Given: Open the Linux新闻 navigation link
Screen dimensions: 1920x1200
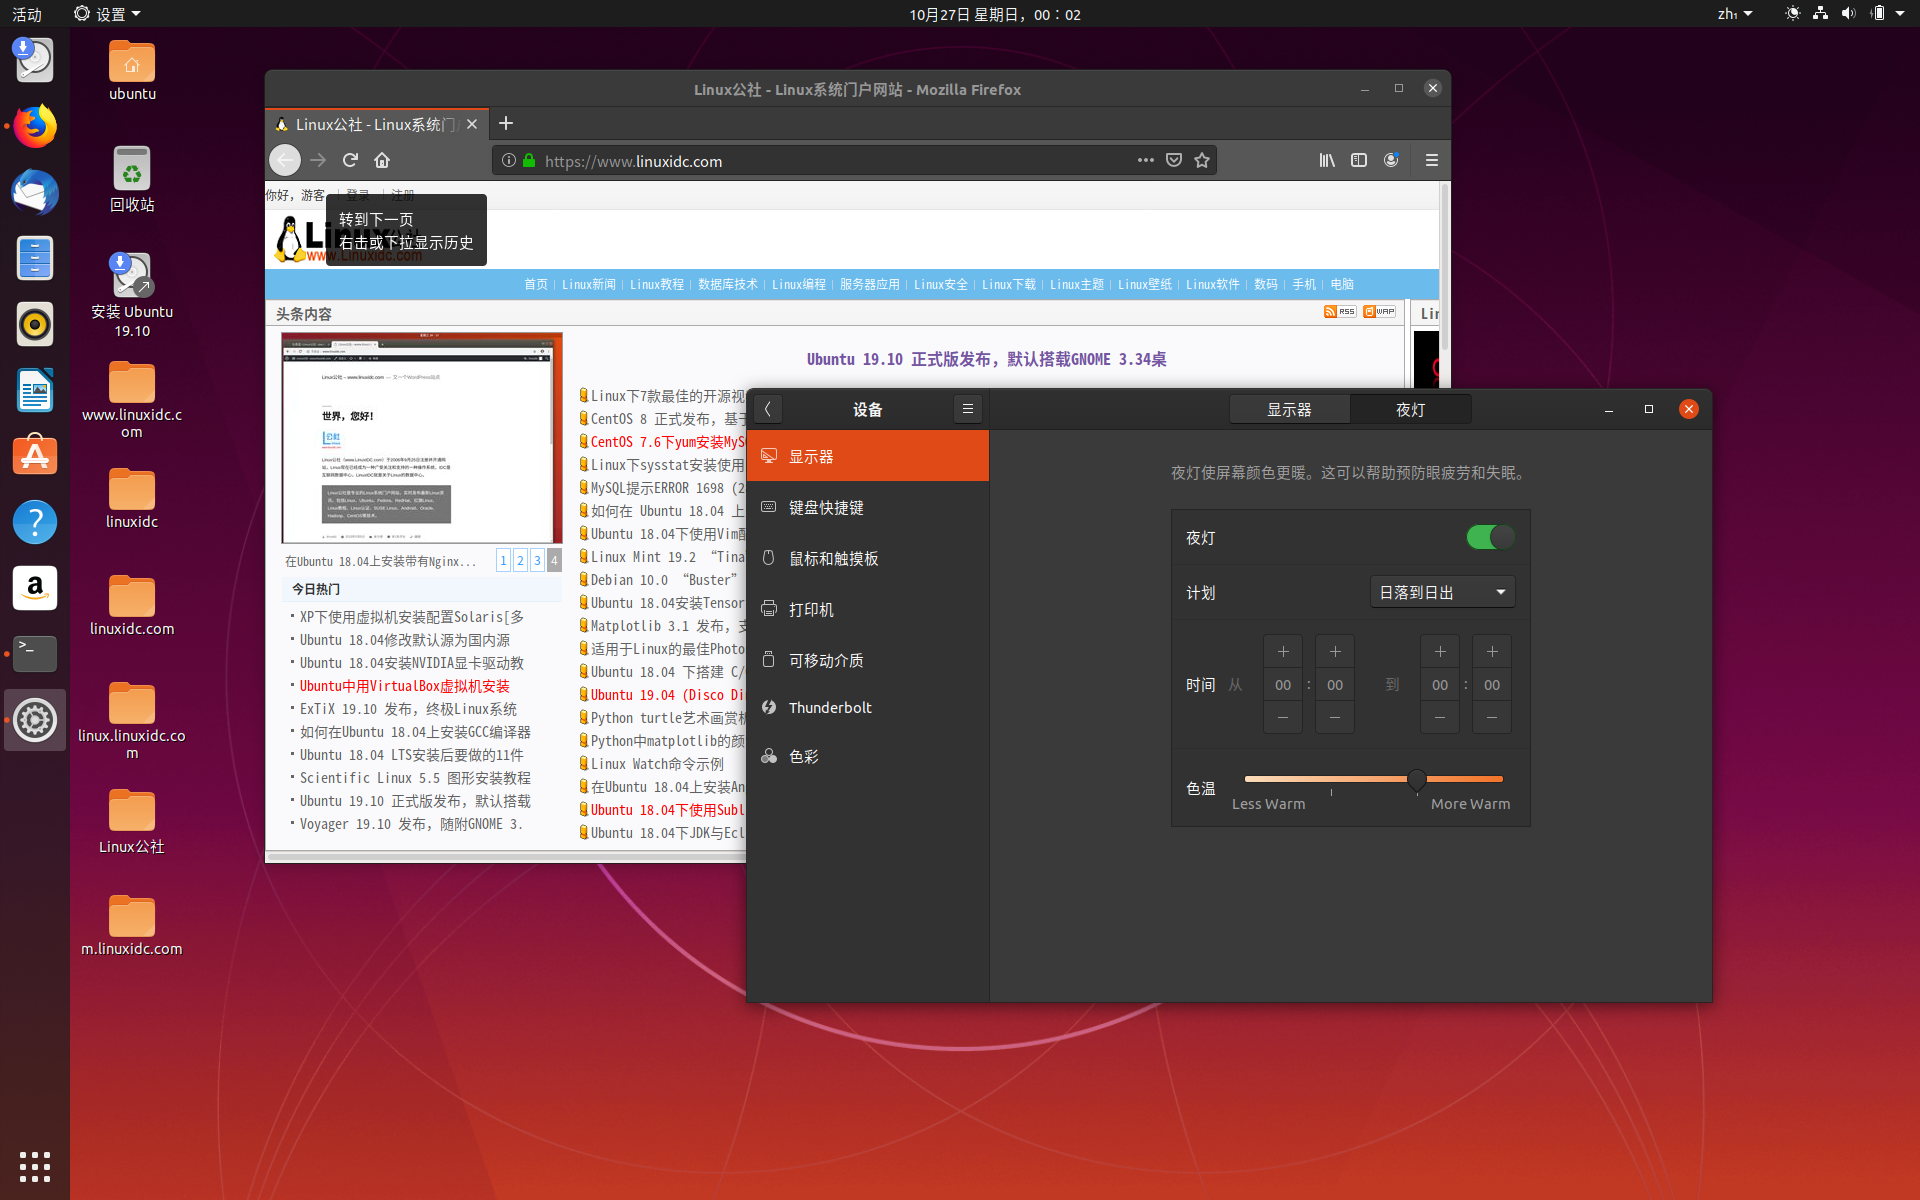Looking at the screenshot, I should click(x=589, y=284).
